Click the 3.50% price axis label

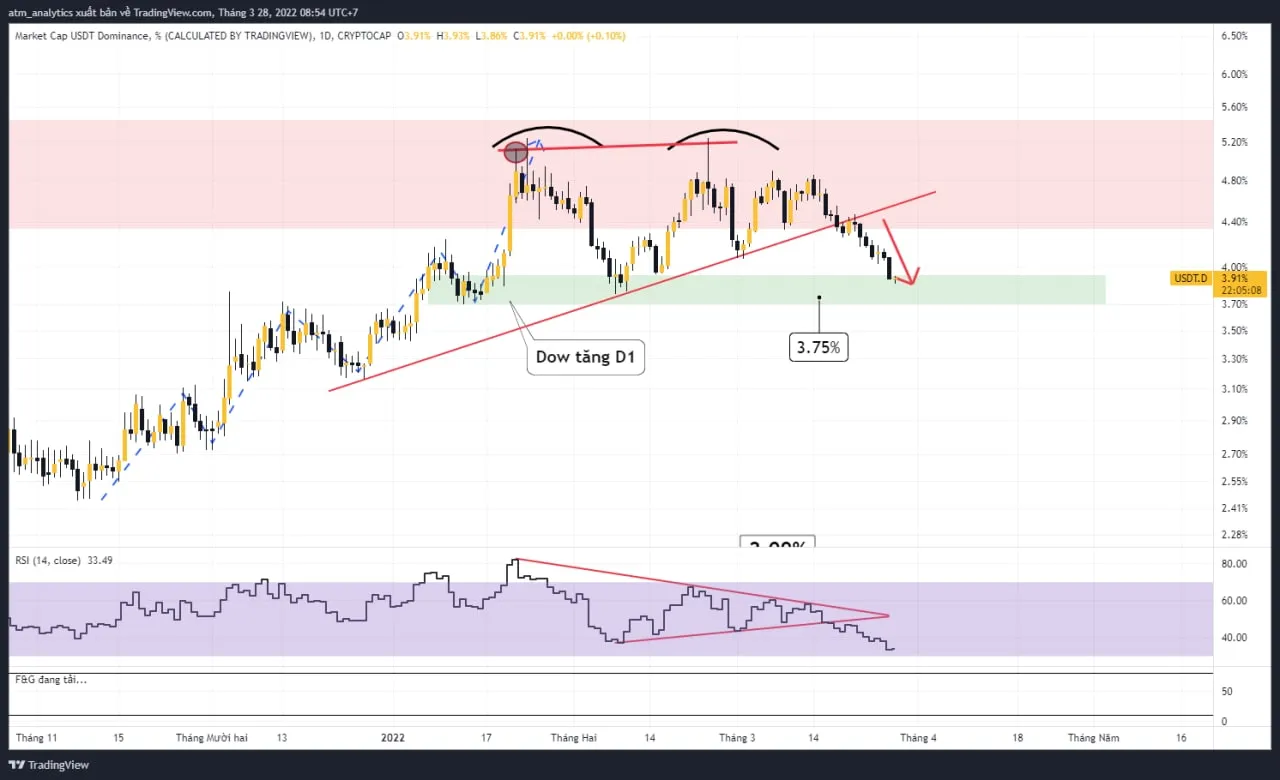1234,331
